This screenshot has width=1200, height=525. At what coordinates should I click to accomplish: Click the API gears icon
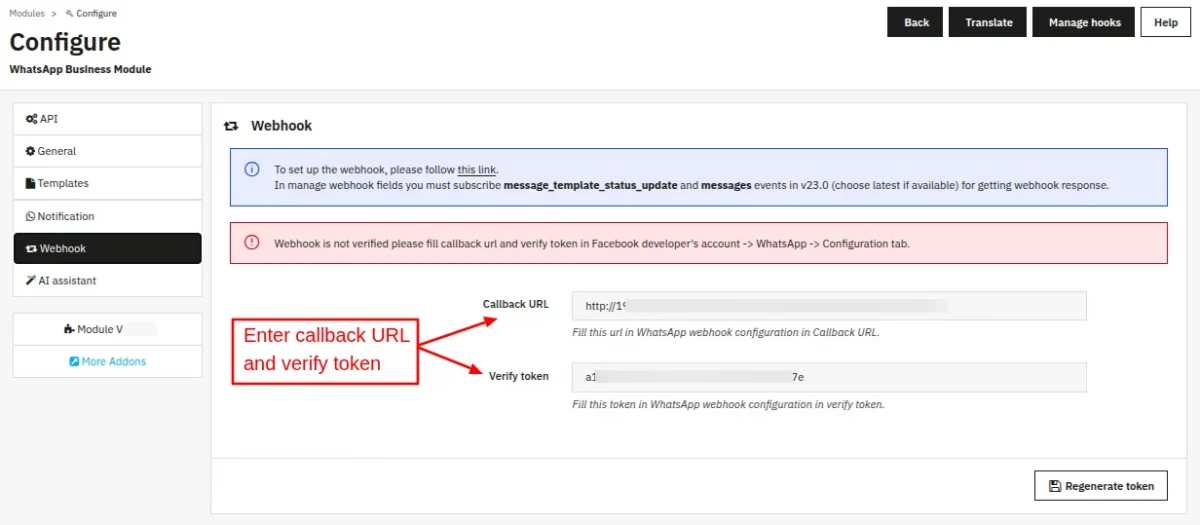pyautogui.click(x=31, y=119)
